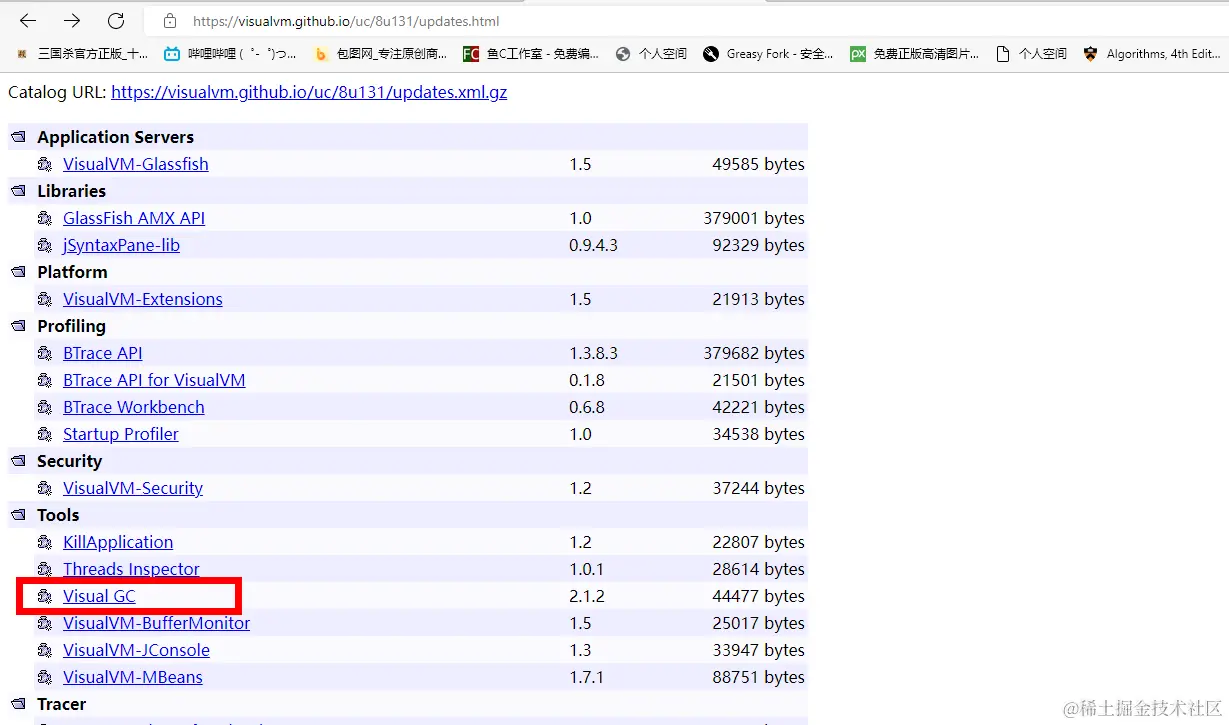Select the Tracer category heading text
1229x725 pixels.
coord(62,704)
